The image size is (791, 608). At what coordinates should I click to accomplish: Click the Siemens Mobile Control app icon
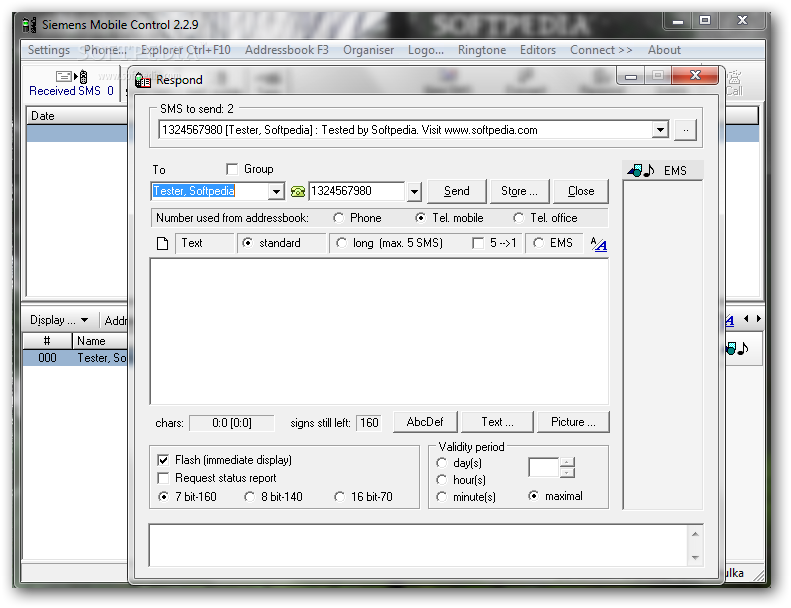coord(29,25)
